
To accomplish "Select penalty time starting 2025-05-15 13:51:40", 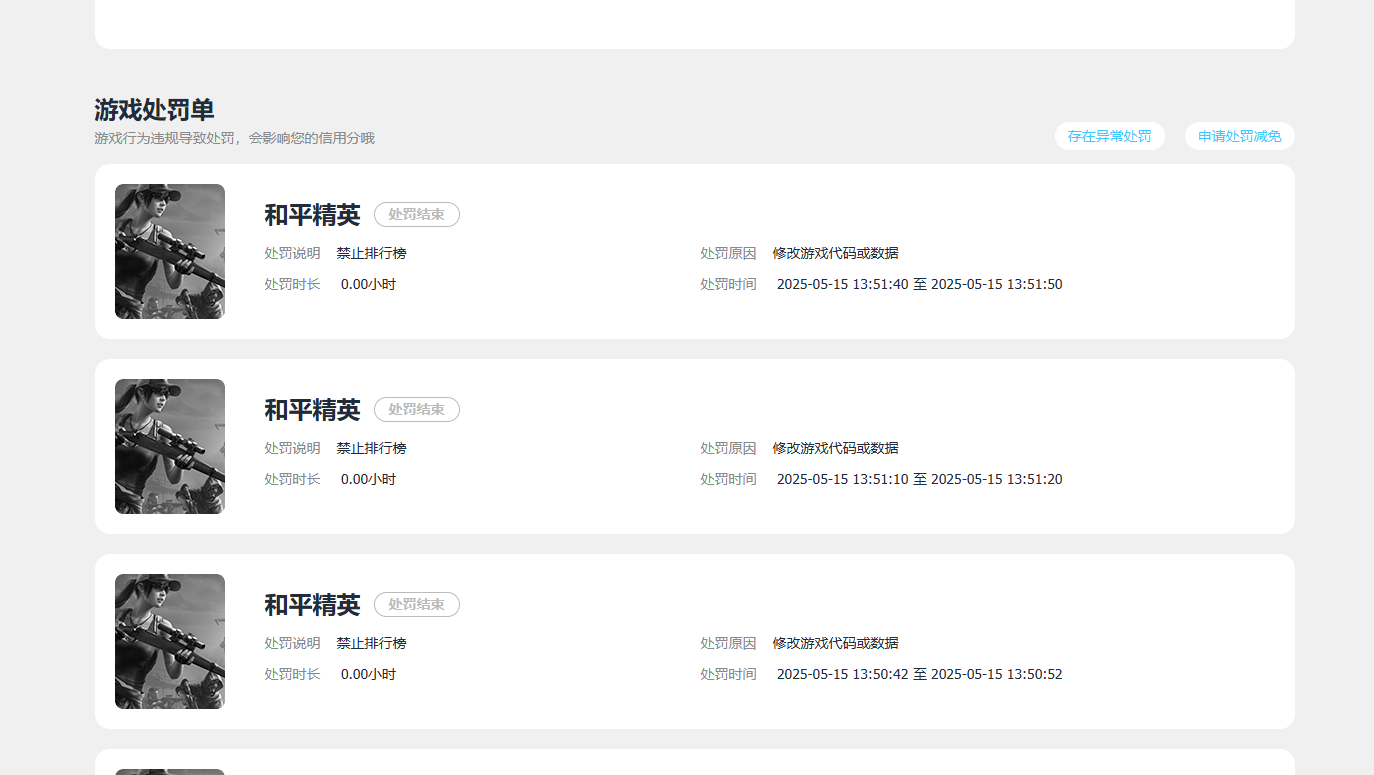I will pos(919,284).
